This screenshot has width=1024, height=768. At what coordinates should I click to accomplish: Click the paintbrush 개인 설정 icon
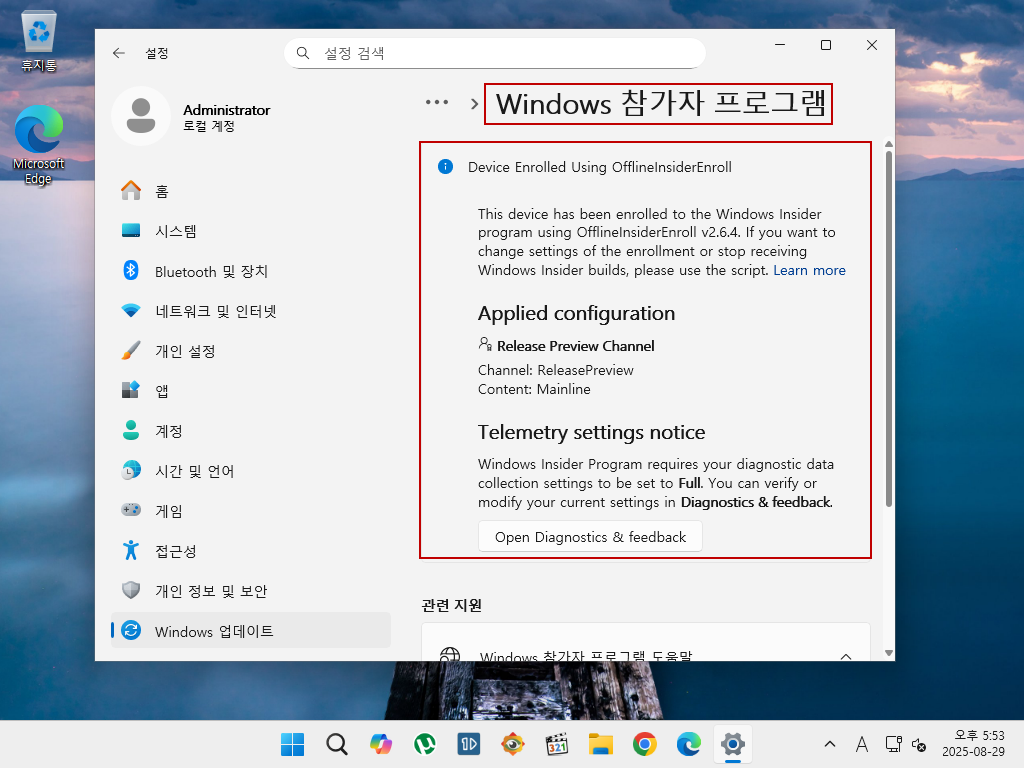pyautogui.click(x=131, y=350)
